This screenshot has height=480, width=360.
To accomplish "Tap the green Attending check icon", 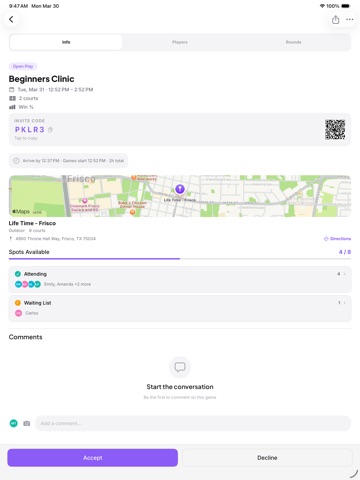I will click(18, 274).
